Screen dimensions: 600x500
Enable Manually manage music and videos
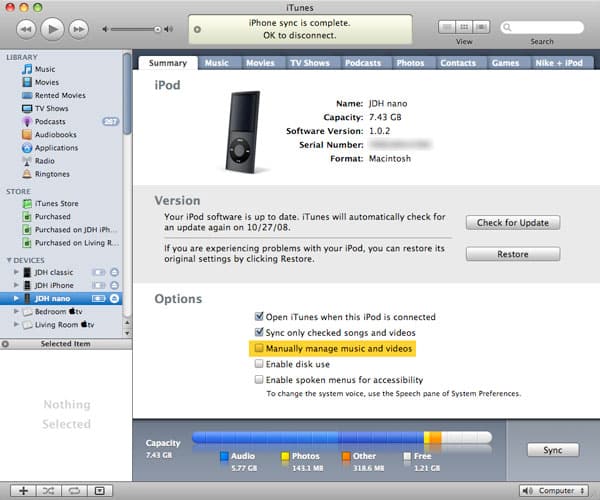point(259,348)
